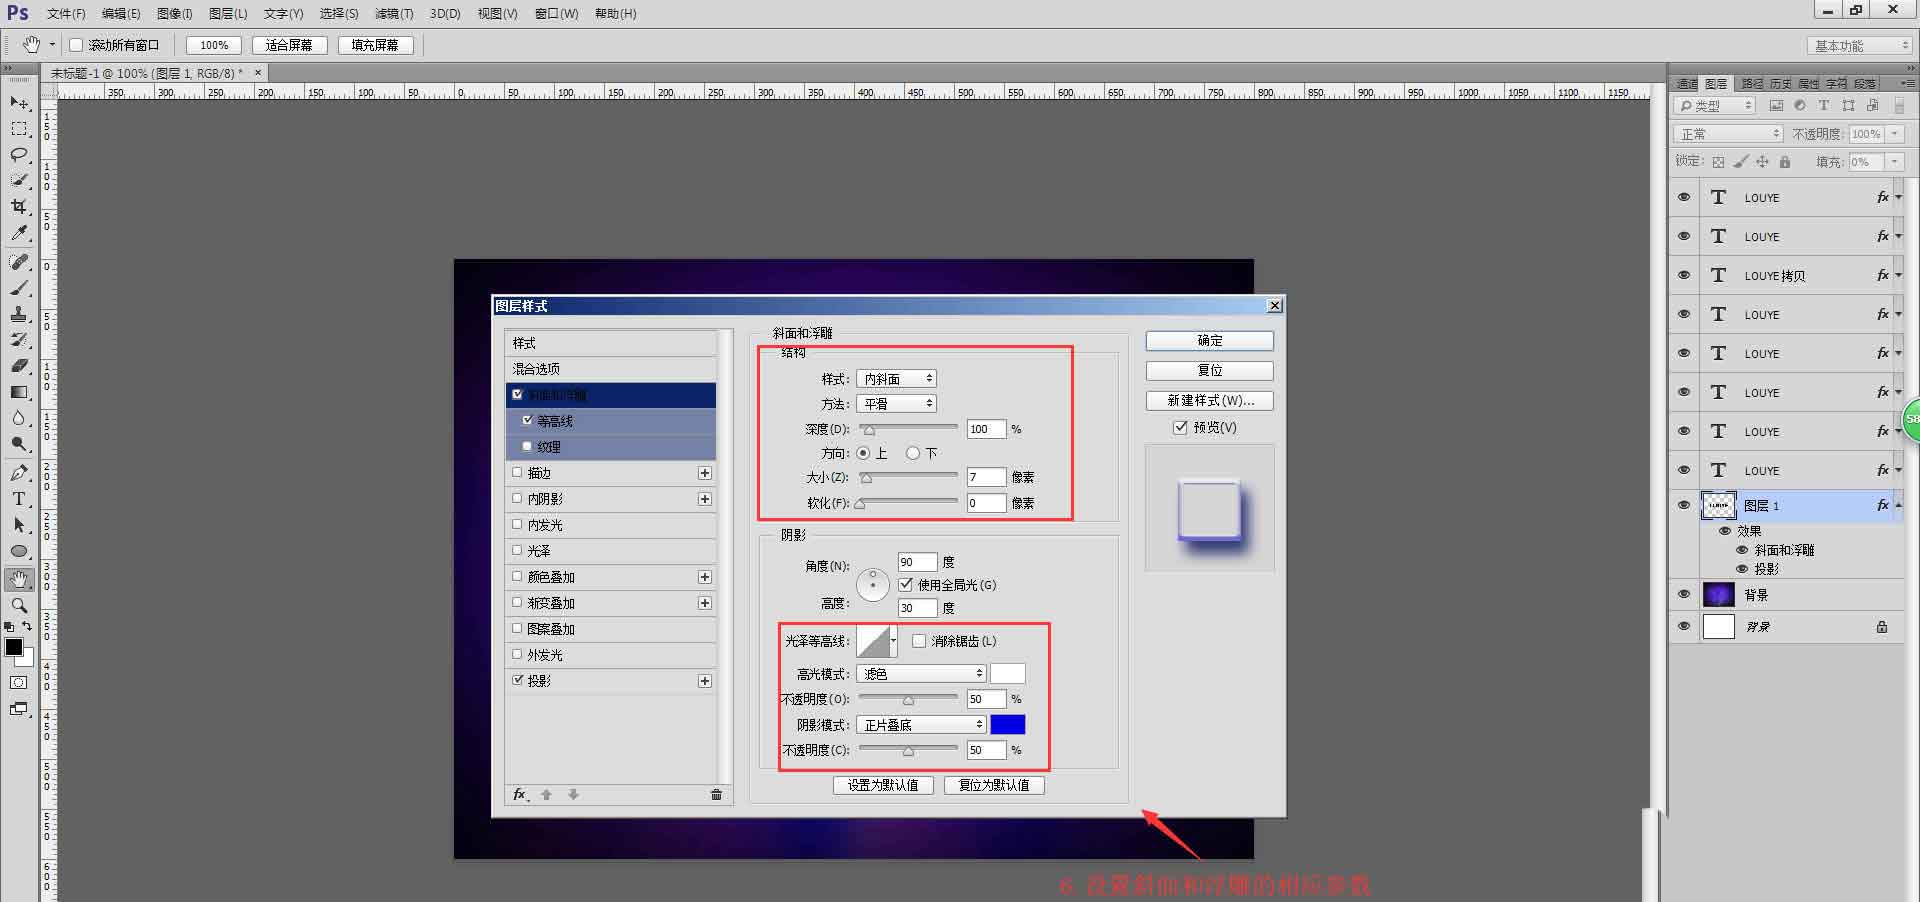This screenshot has width=1920, height=902.
Task: Open the 样式 dropdown showing 内斜面
Action: pos(895,378)
